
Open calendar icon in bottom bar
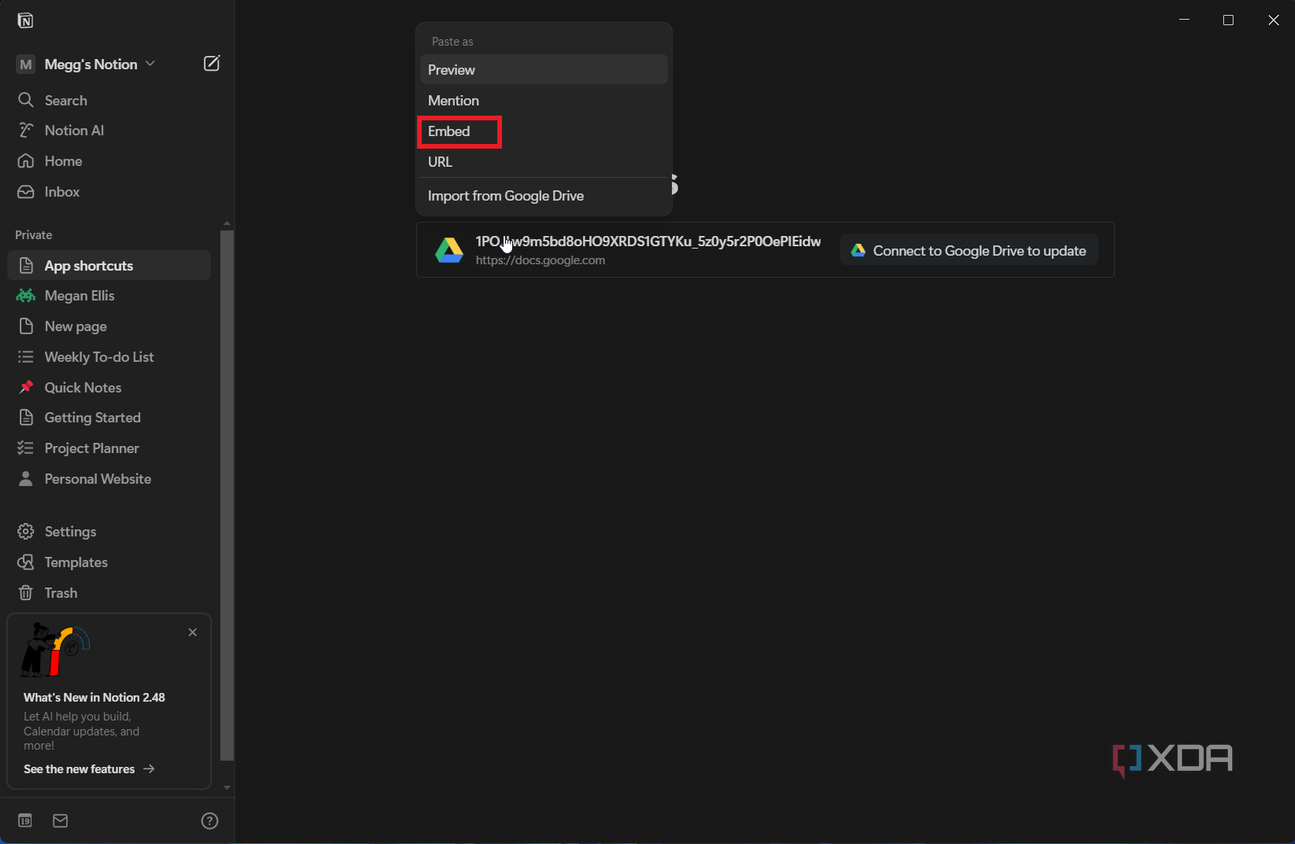click(25, 821)
